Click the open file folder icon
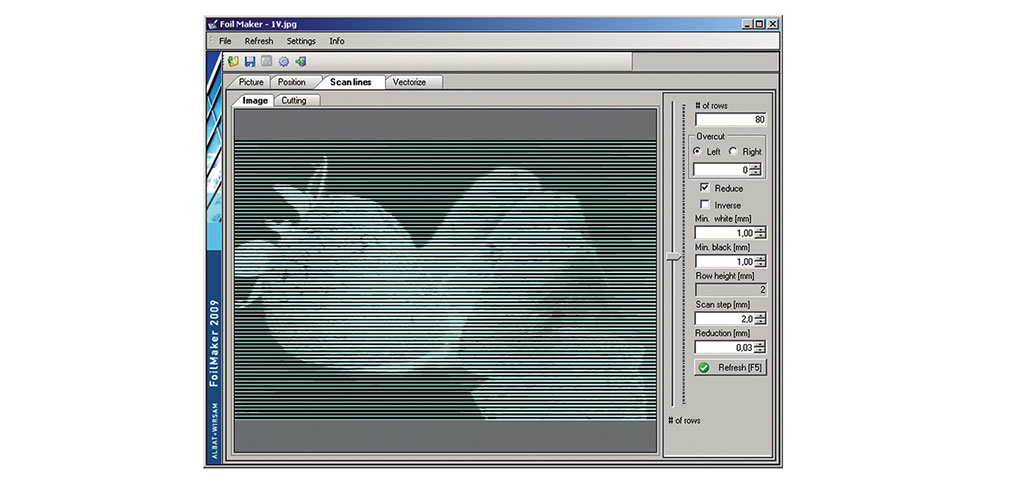 (233, 62)
